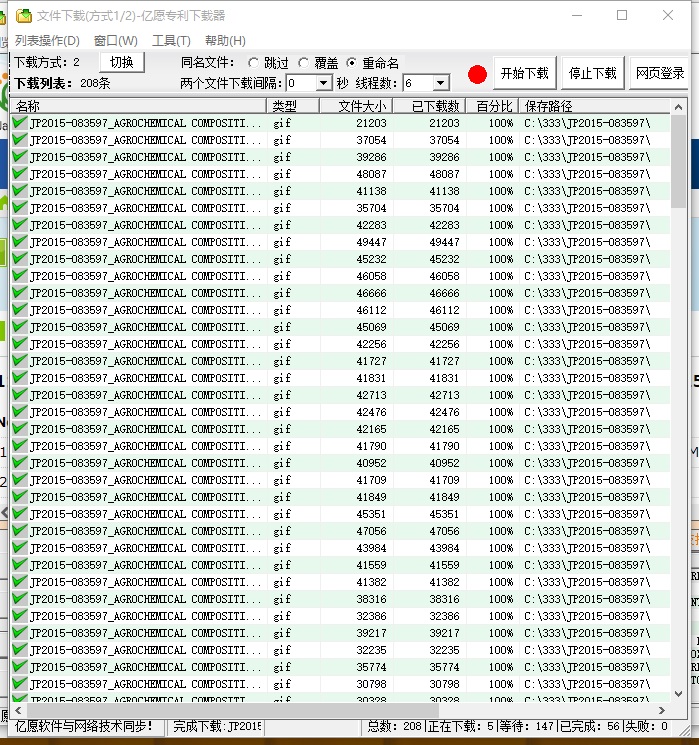This screenshot has height=745, width=699.
Task: Click the green check icon of the 45232 row
Action: click(x=20, y=258)
